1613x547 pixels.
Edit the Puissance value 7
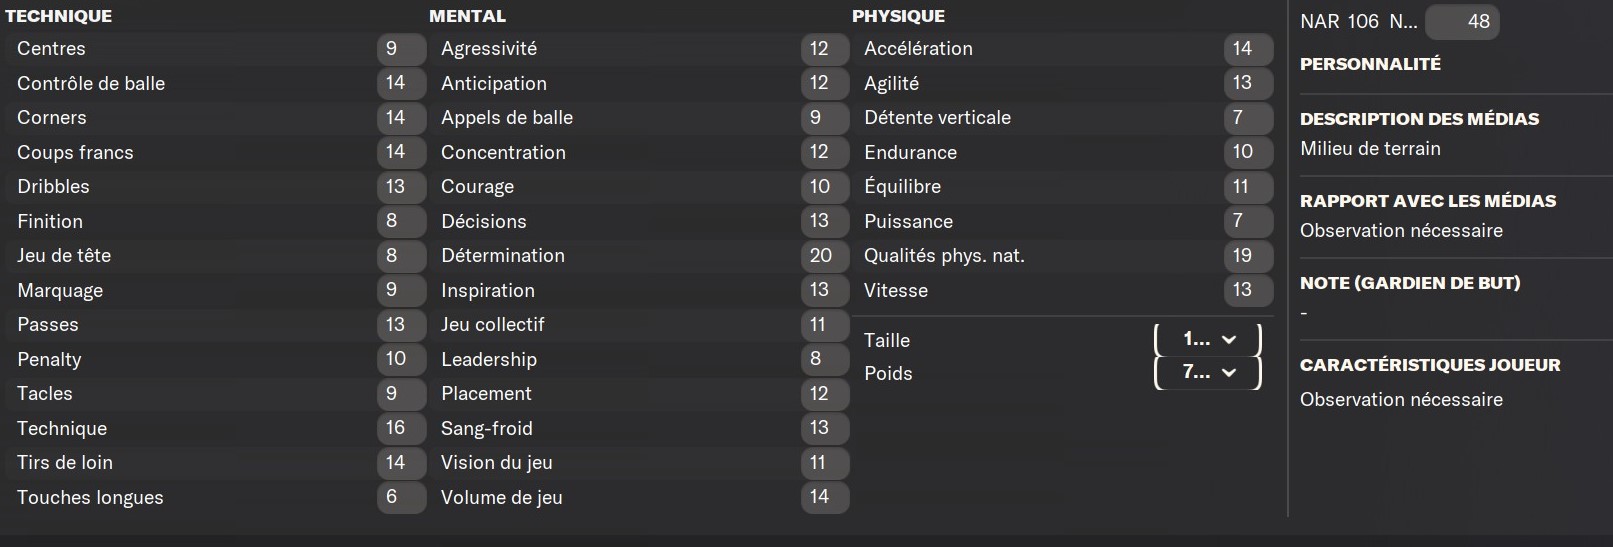click(x=1248, y=221)
